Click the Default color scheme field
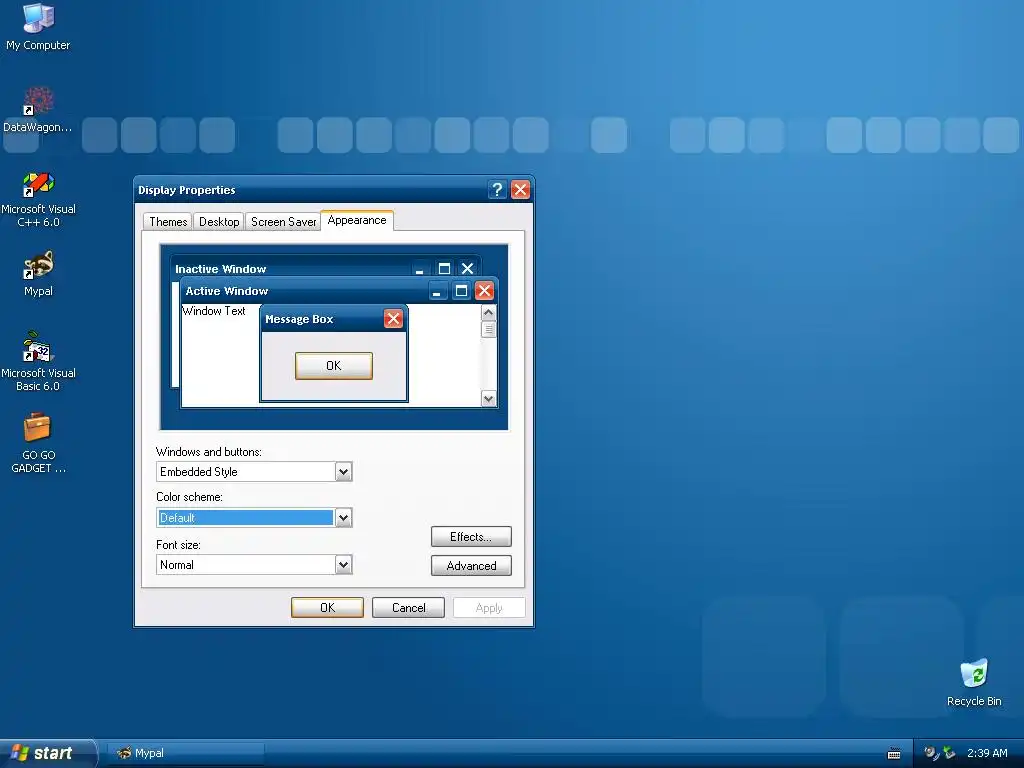The height and width of the screenshot is (768, 1024). pyautogui.click(x=254, y=518)
